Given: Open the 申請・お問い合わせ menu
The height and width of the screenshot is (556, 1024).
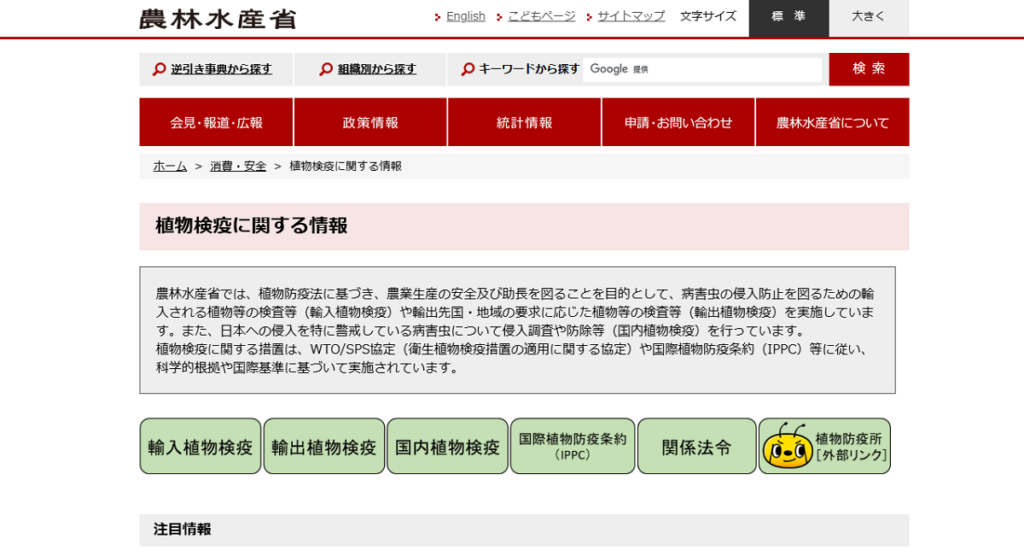Looking at the screenshot, I should click(678, 123).
